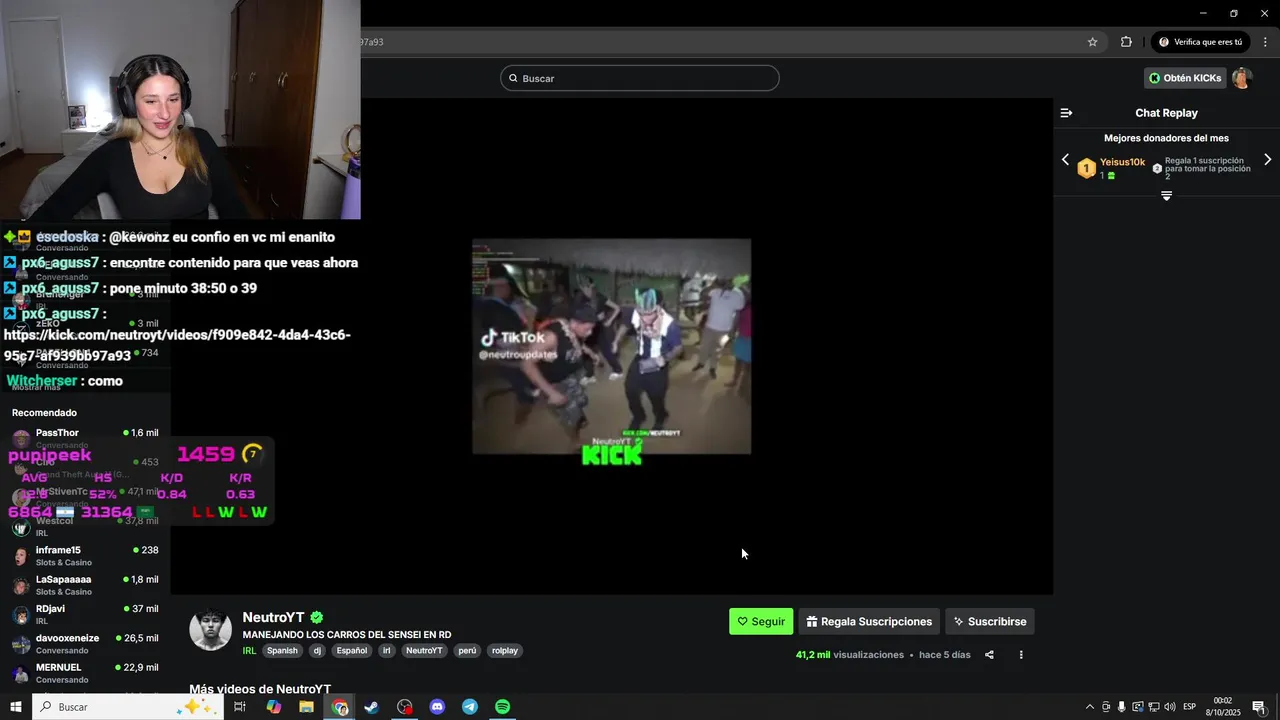Open File Explorer from taskbar
The image size is (1280, 720).
coord(306,707)
